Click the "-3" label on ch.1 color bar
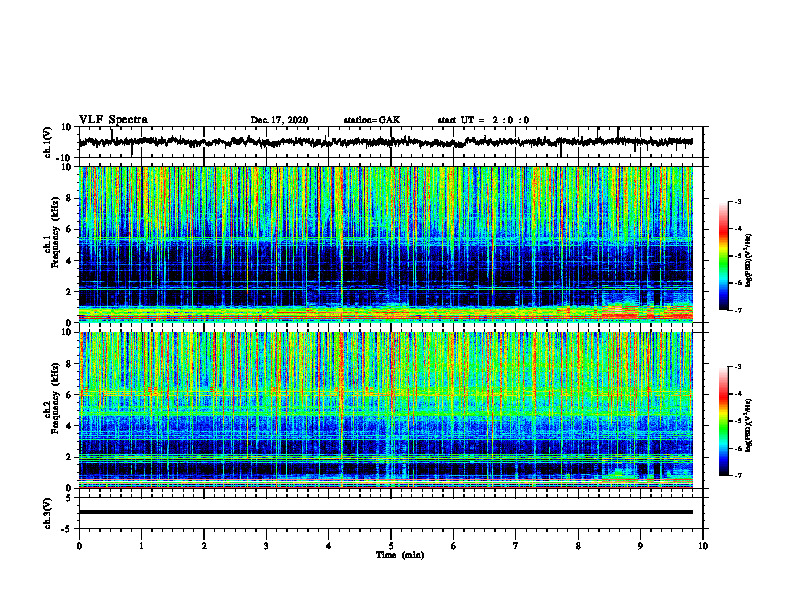Screen dimensions: 792x612 coord(737,202)
